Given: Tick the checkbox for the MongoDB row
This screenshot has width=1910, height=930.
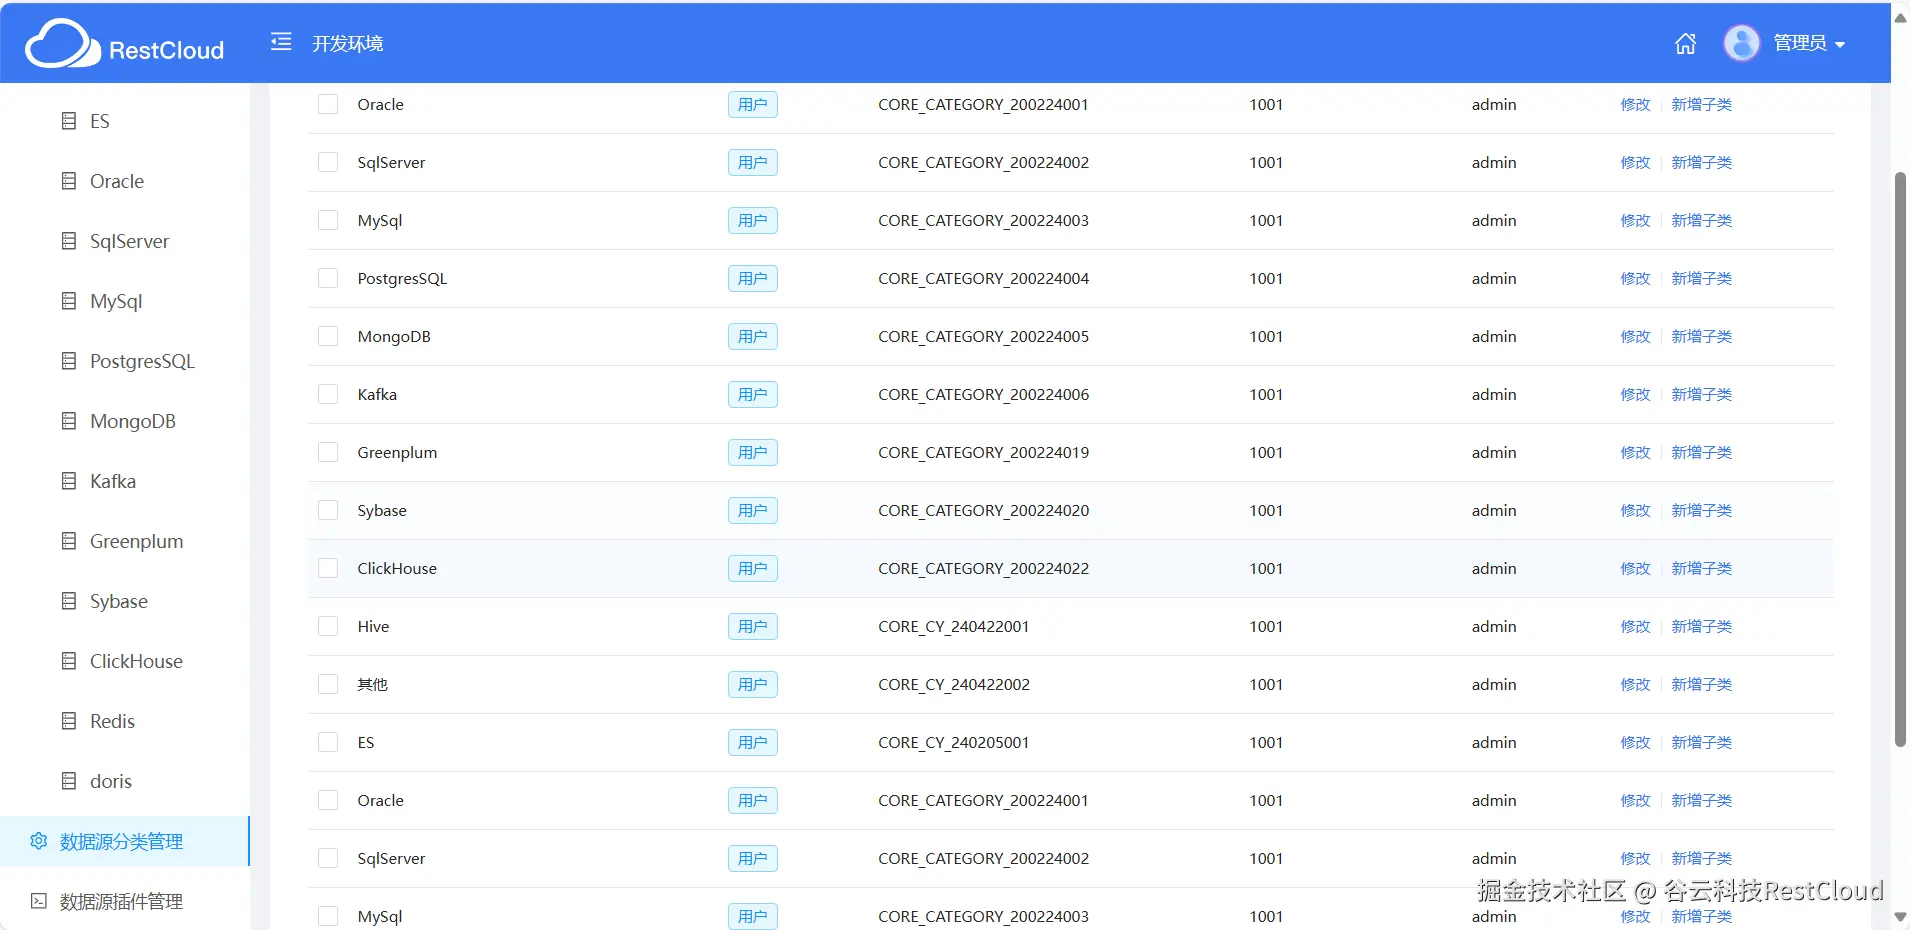Looking at the screenshot, I should [x=328, y=336].
